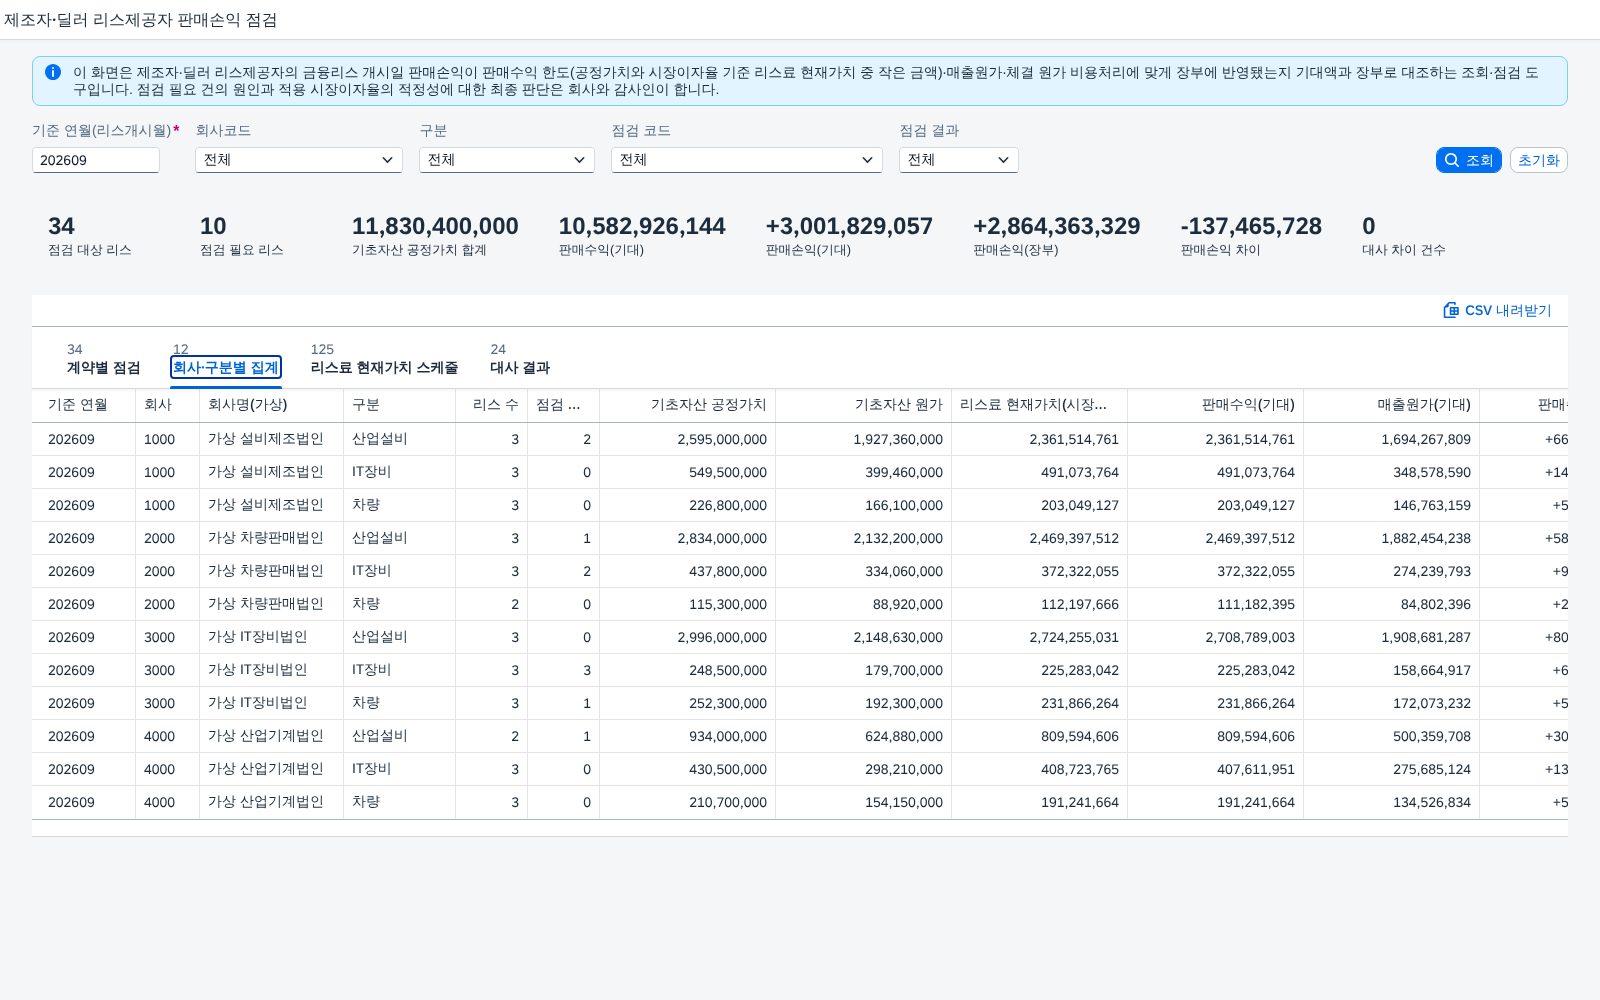This screenshot has width=1600, height=1000.
Task: Click the 판매수익(기대) column header
Action: [1216, 405]
